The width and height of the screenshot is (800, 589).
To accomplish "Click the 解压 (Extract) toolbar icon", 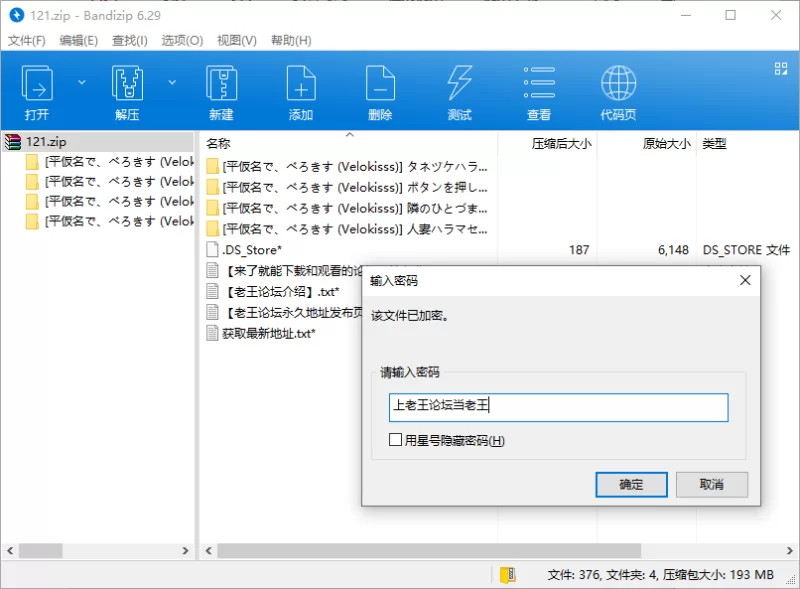I will point(127,92).
